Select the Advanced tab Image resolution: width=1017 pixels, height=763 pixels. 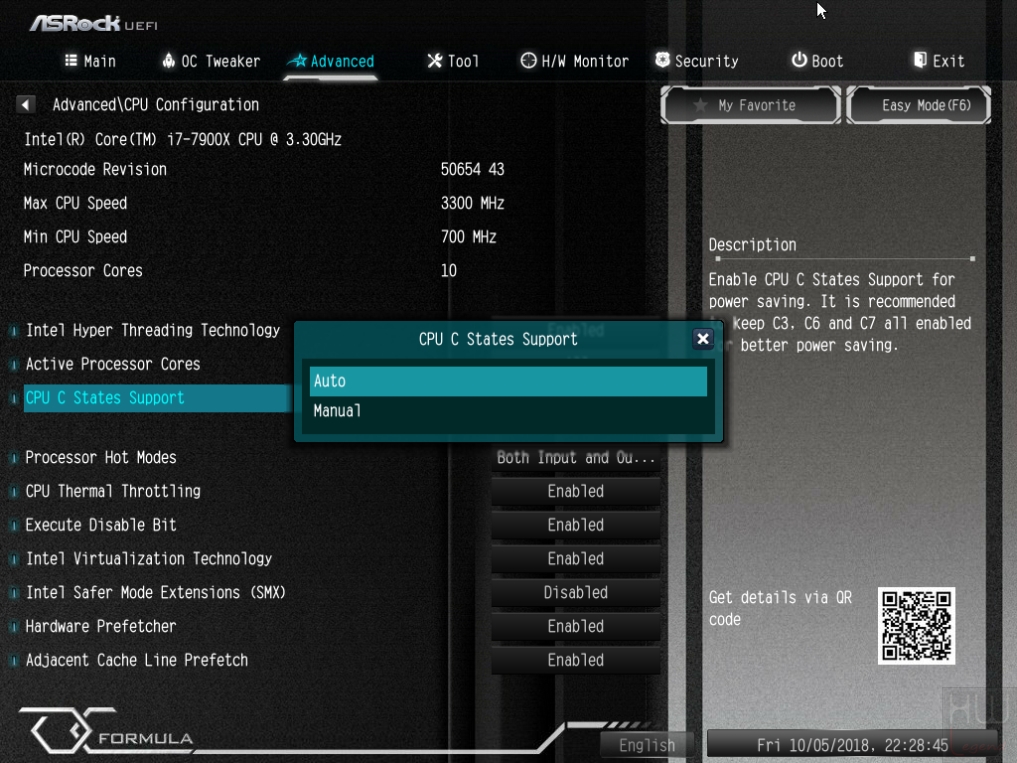coord(331,61)
